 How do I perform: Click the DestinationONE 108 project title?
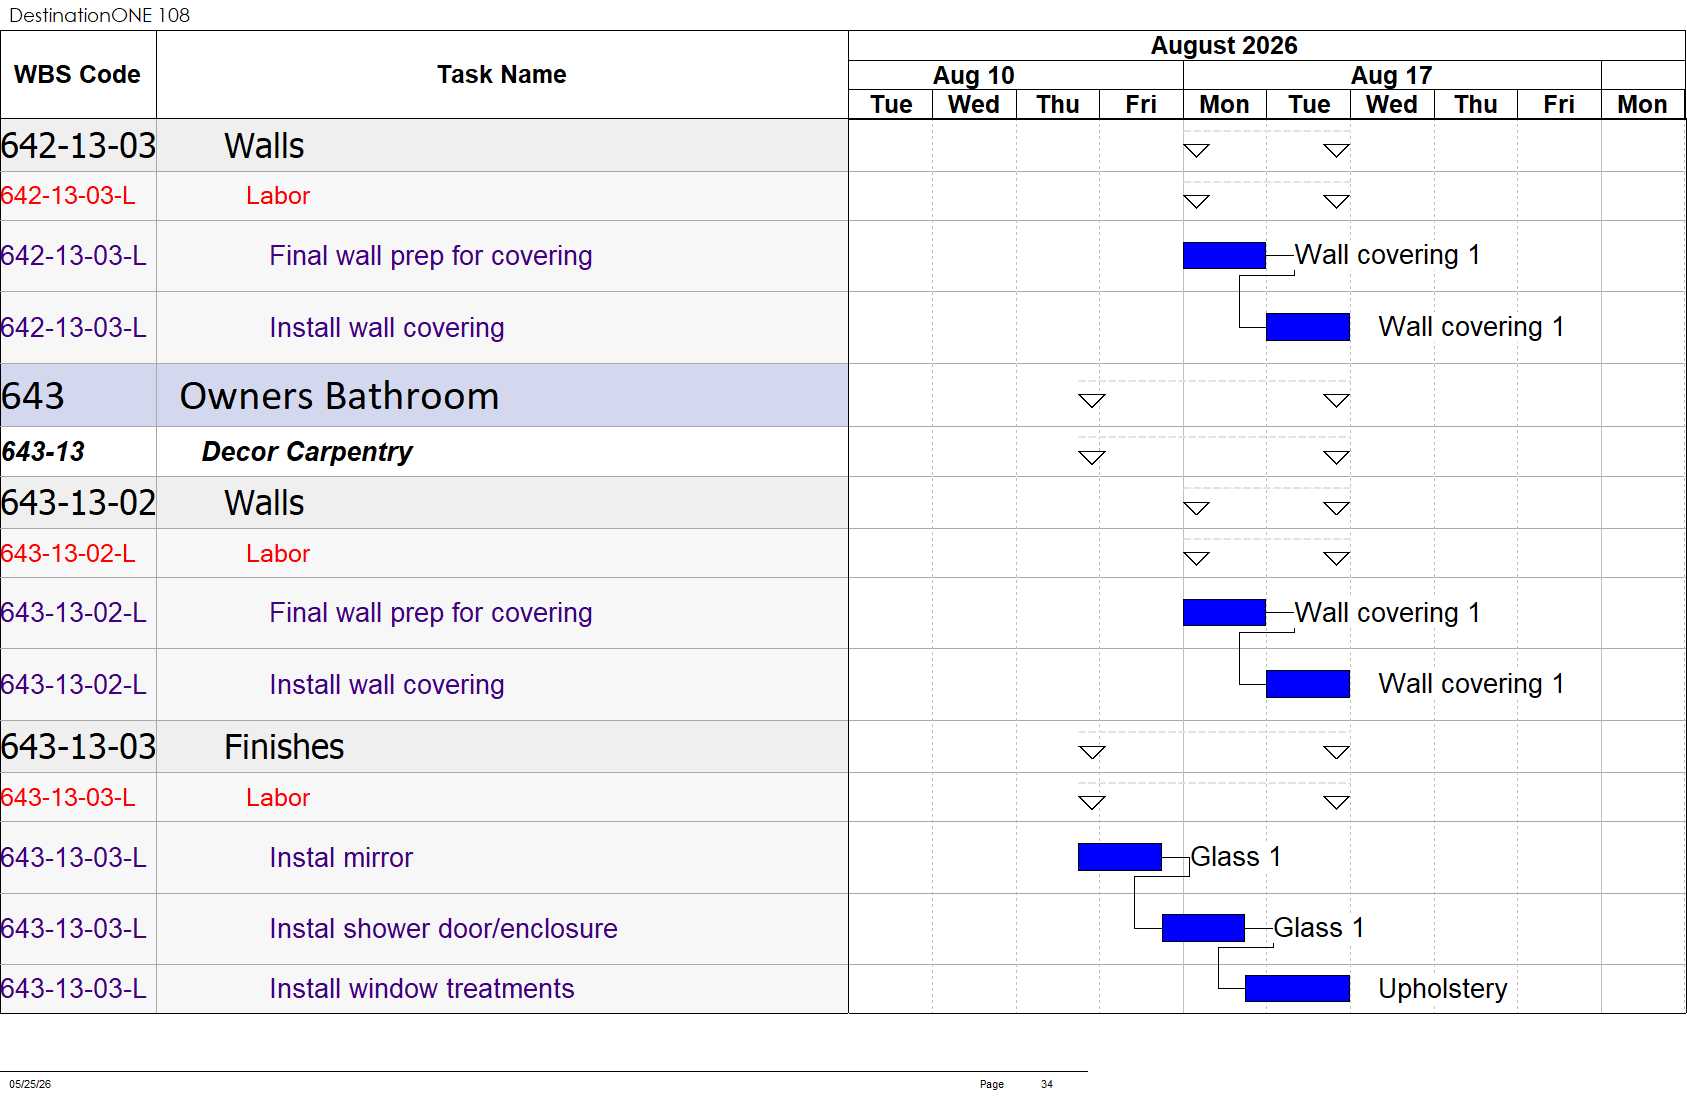point(99,15)
